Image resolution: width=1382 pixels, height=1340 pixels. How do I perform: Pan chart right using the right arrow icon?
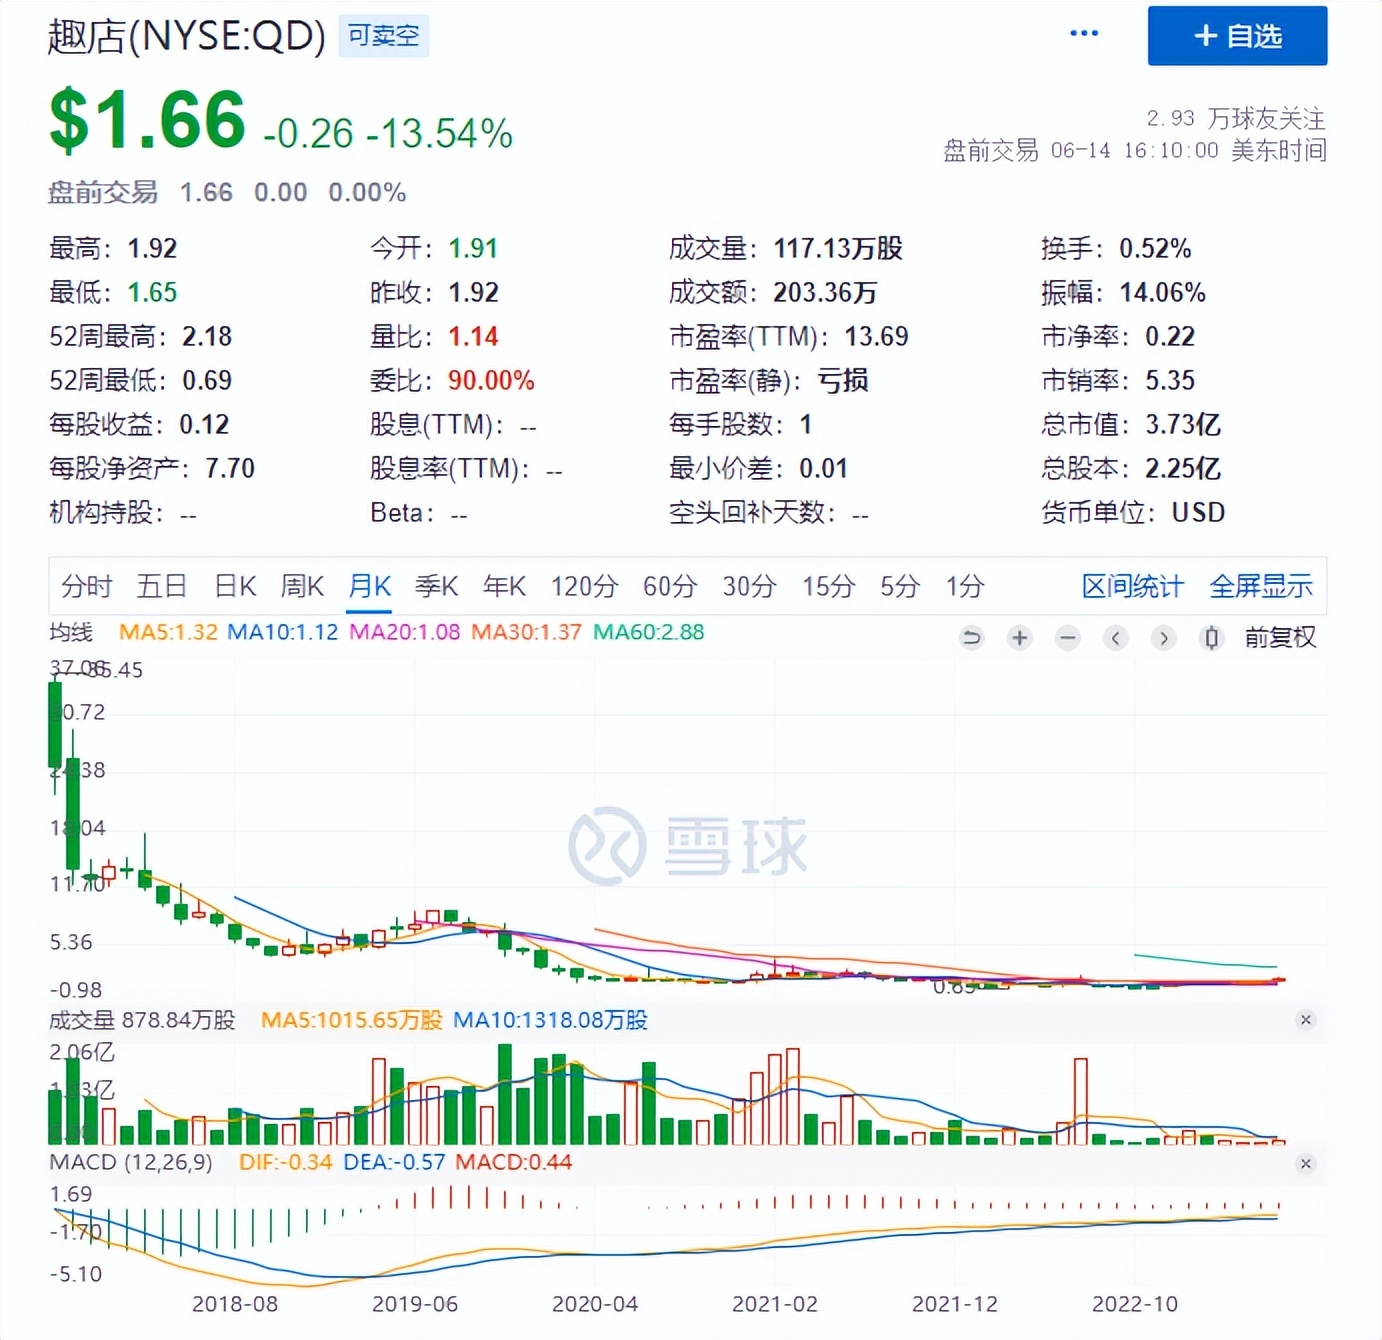click(x=1163, y=637)
